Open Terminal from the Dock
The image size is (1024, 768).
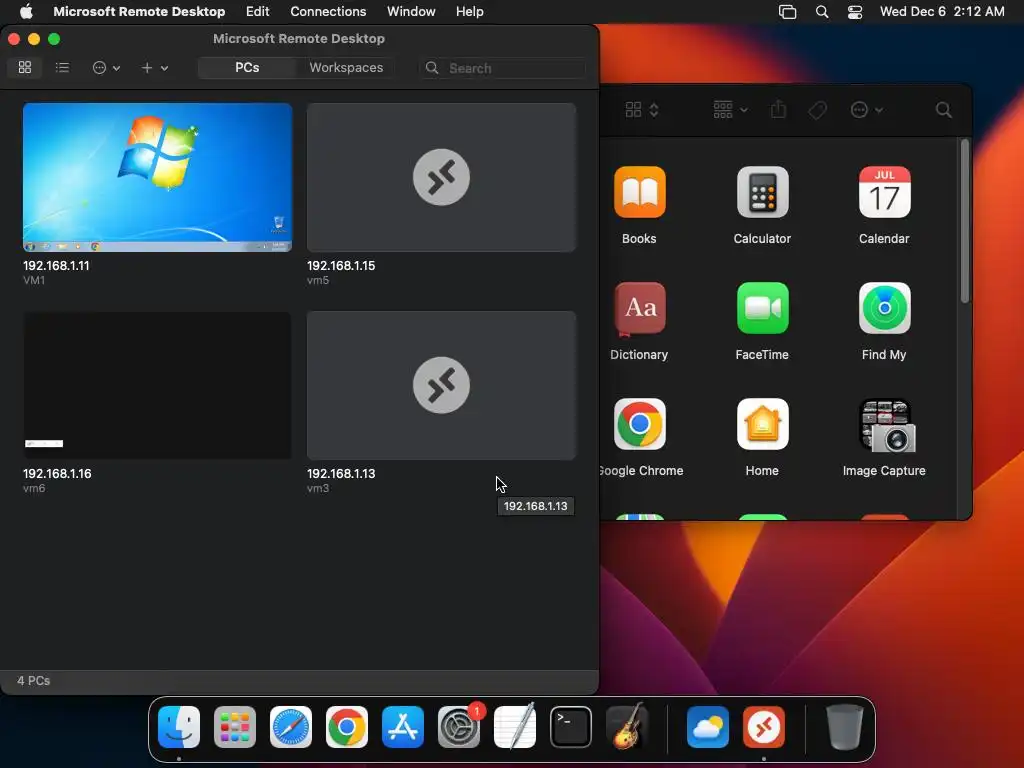click(571, 727)
